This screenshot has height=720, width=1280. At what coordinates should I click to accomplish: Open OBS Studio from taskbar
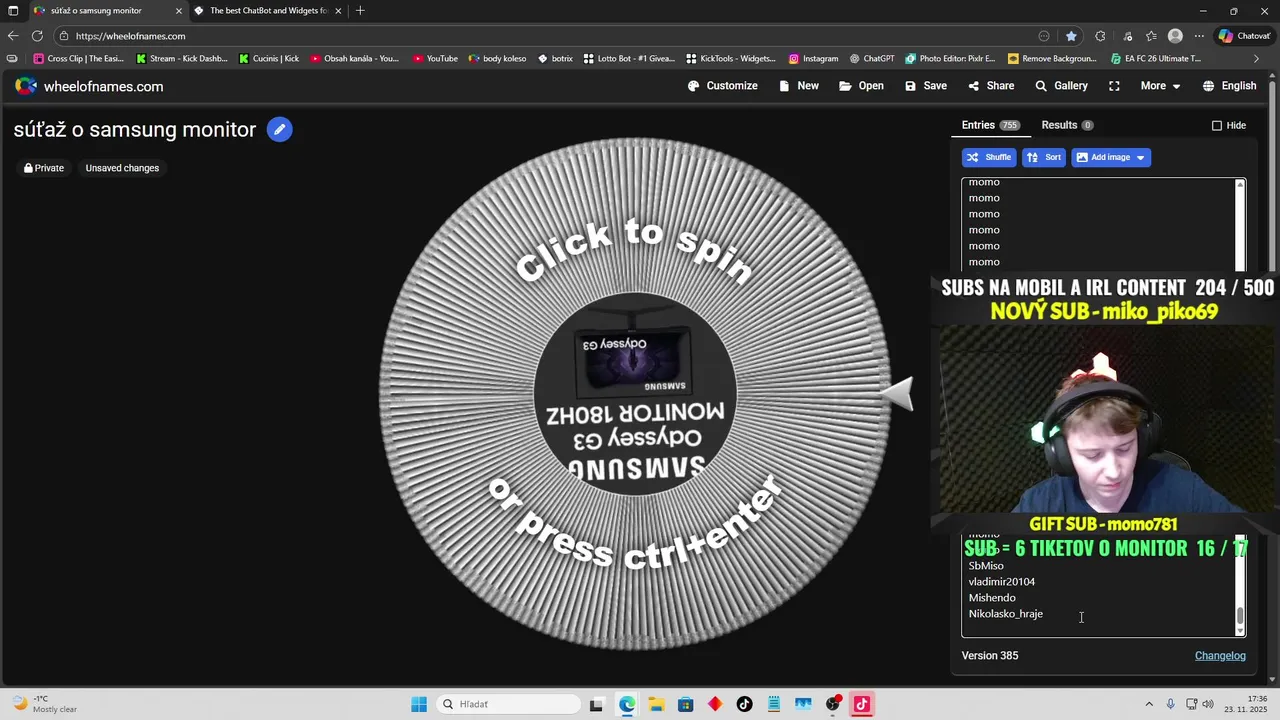click(x=833, y=704)
